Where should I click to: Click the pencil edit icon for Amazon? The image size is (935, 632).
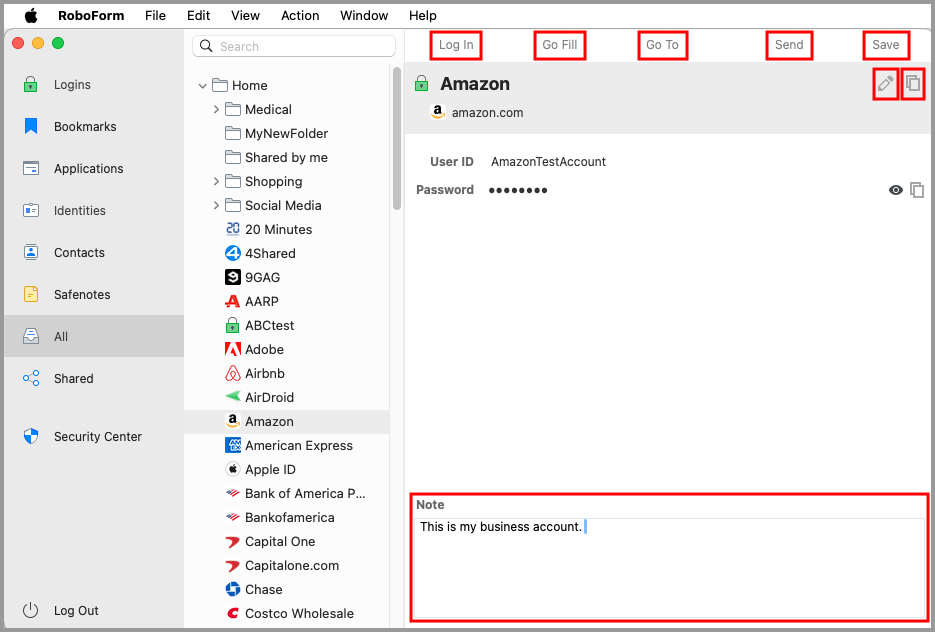pyautogui.click(x=885, y=84)
